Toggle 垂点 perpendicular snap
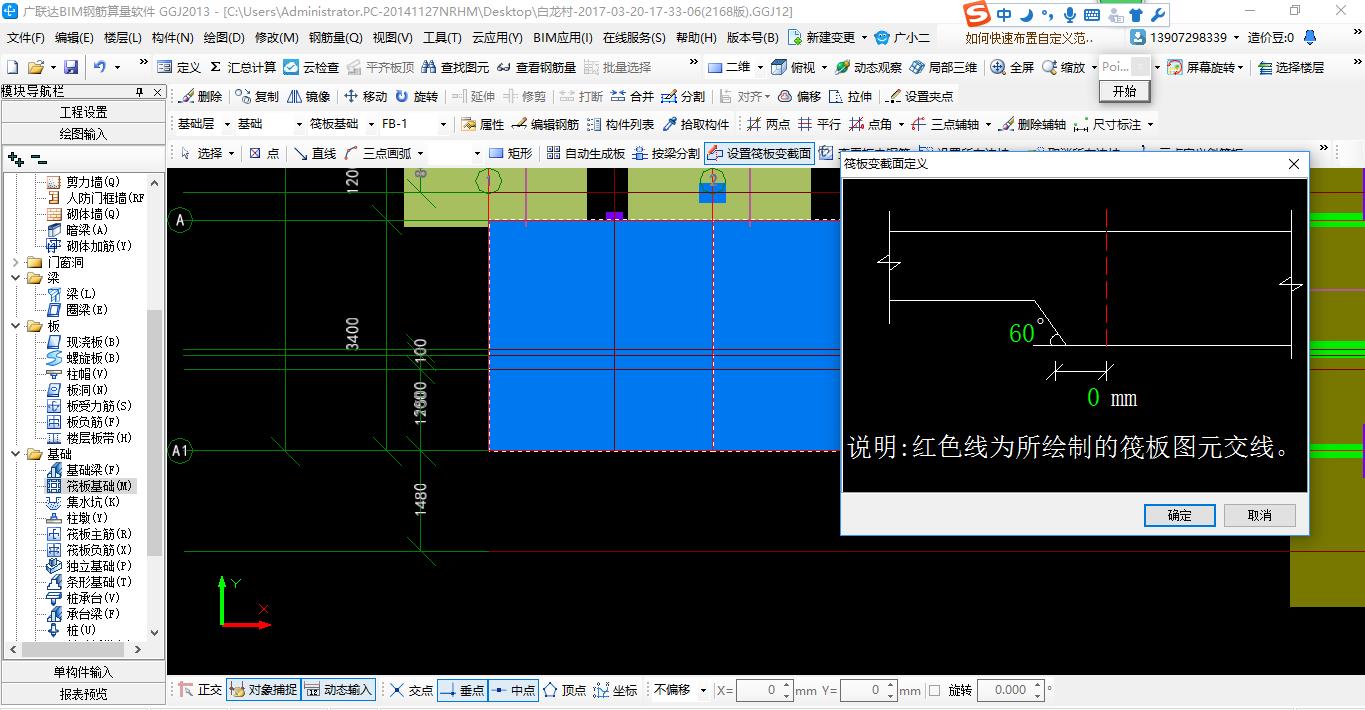1365x710 pixels. pyautogui.click(x=463, y=690)
